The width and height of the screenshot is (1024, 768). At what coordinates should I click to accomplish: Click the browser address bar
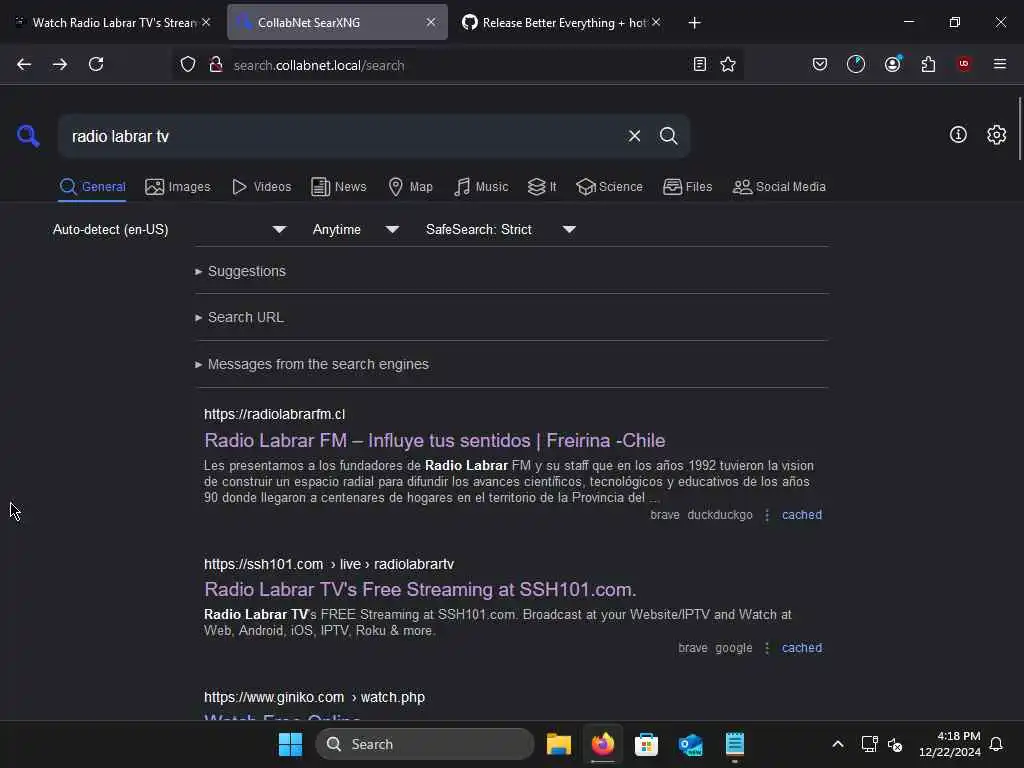[x=457, y=65]
